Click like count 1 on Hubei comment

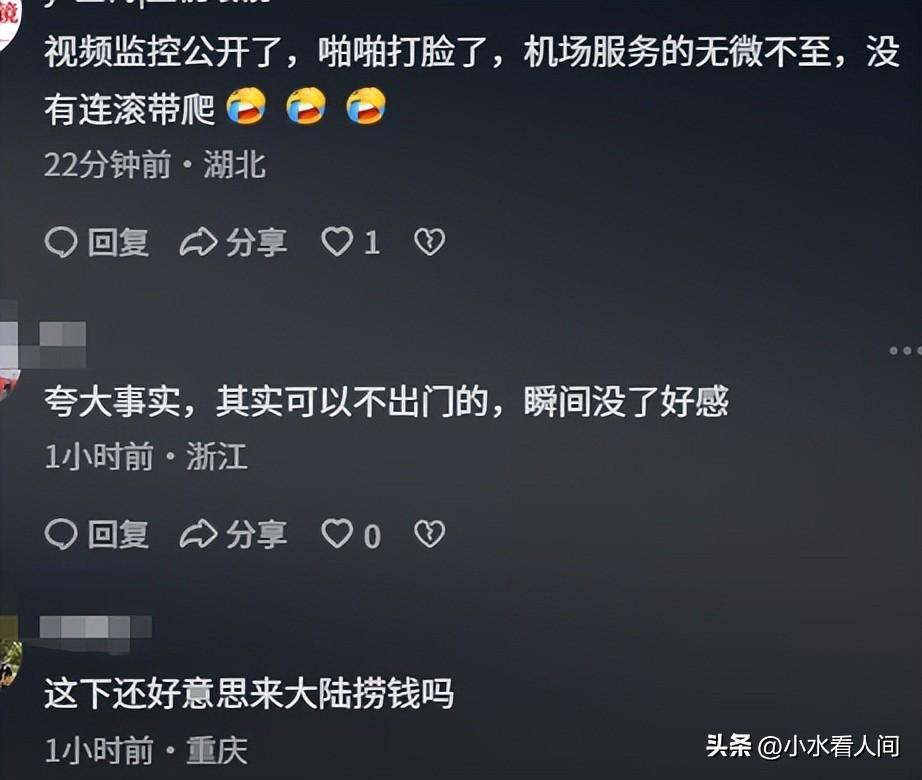(372, 242)
